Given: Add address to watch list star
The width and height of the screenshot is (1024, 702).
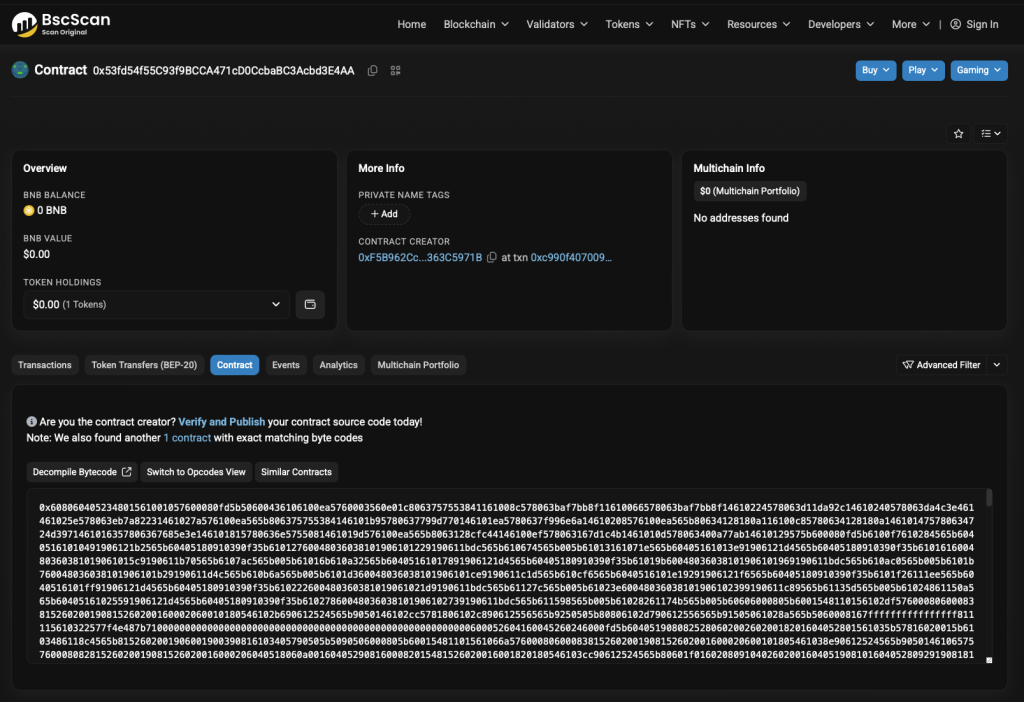Looking at the screenshot, I should pos(958,133).
